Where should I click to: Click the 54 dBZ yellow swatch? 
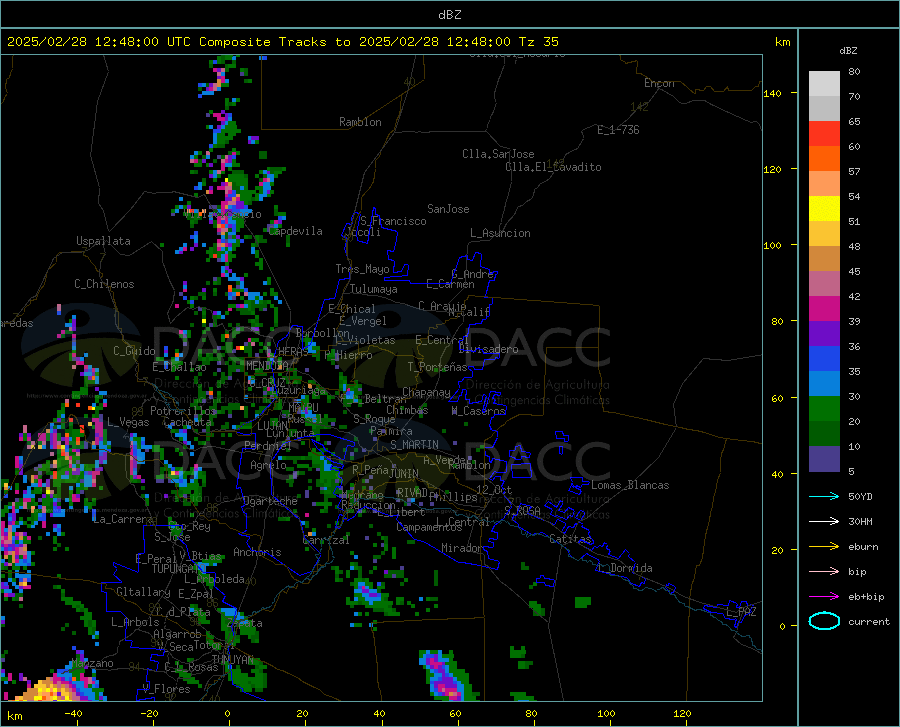(824, 208)
